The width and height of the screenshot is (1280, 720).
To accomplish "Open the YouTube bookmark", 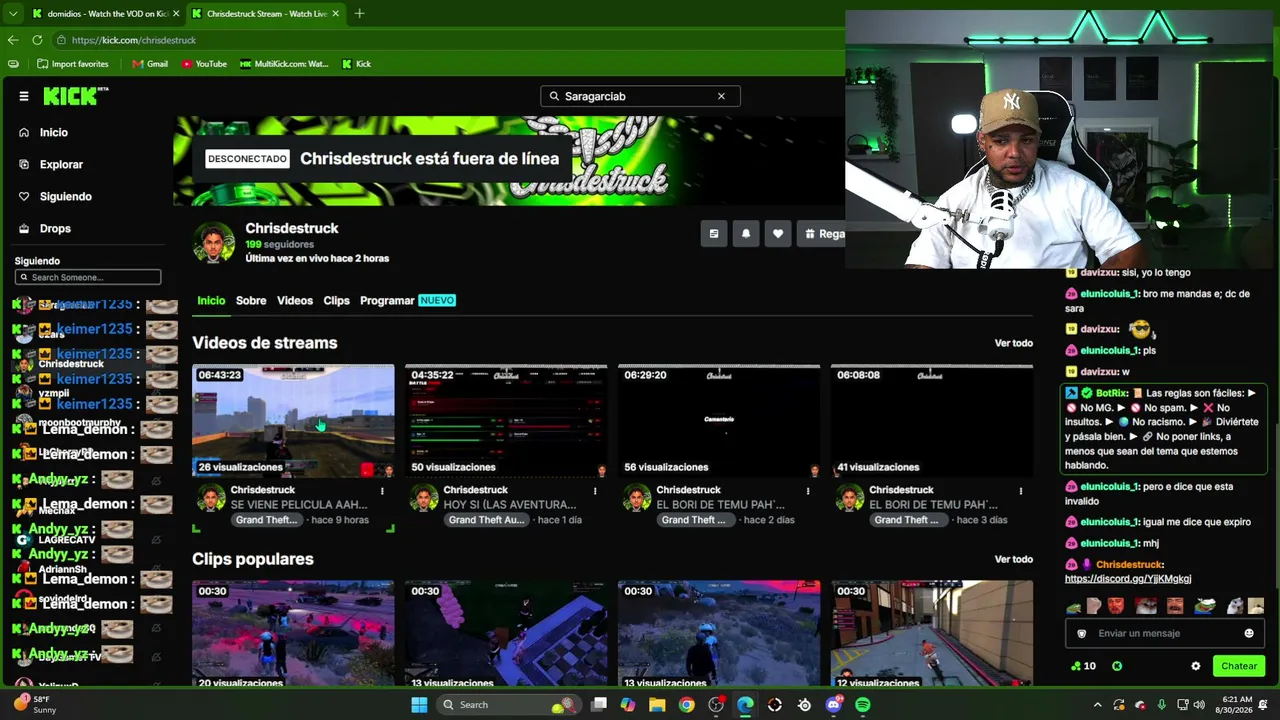I will point(204,64).
